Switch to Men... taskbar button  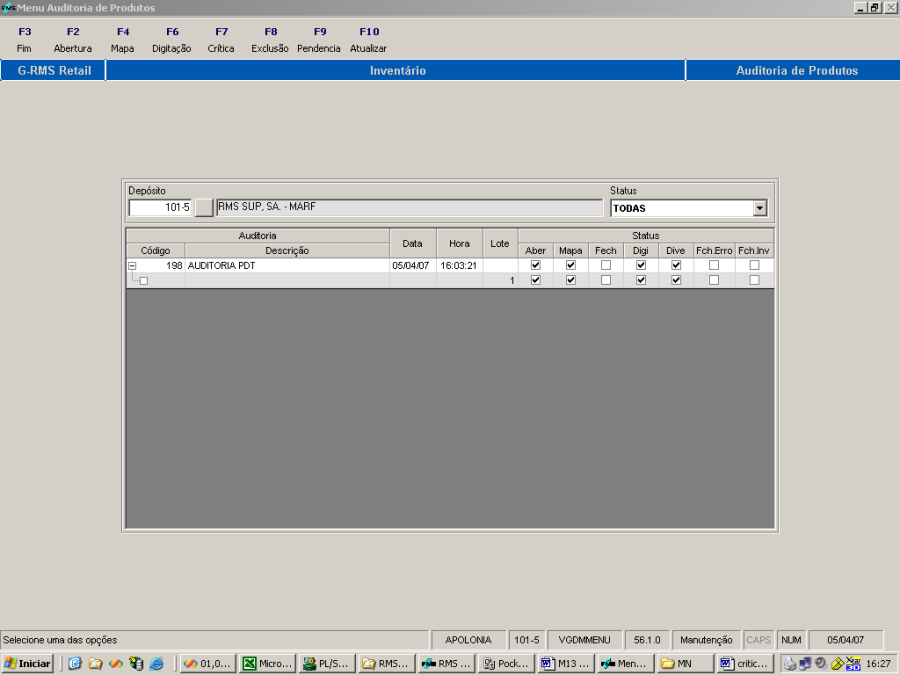click(626, 664)
